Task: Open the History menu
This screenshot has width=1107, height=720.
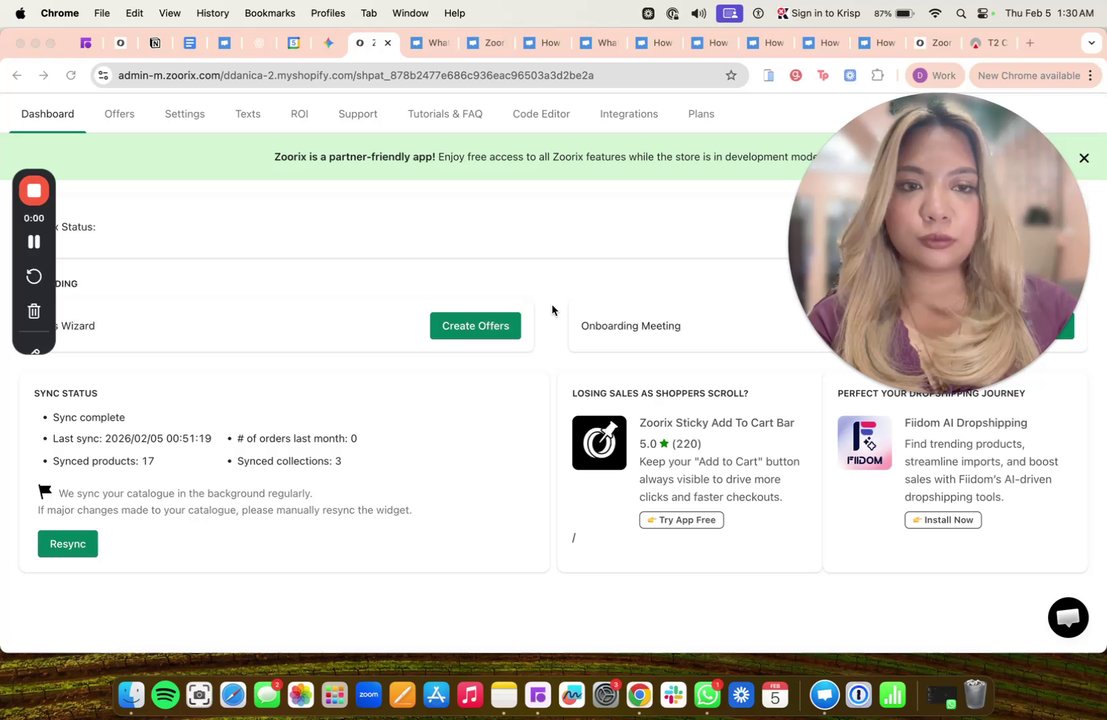Action: tap(213, 13)
